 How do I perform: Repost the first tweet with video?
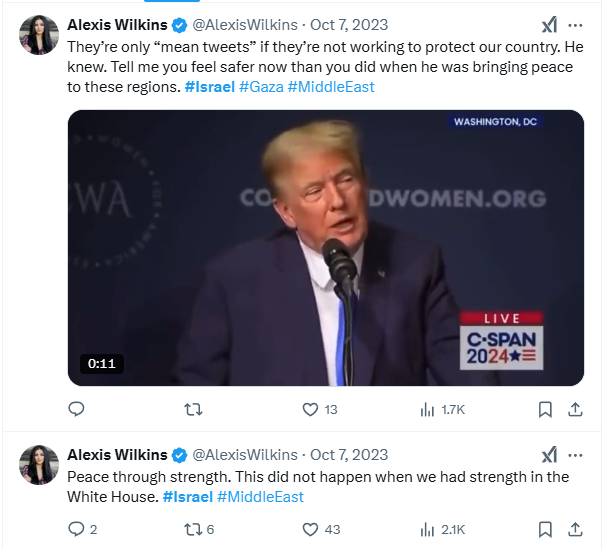click(193, 409)
